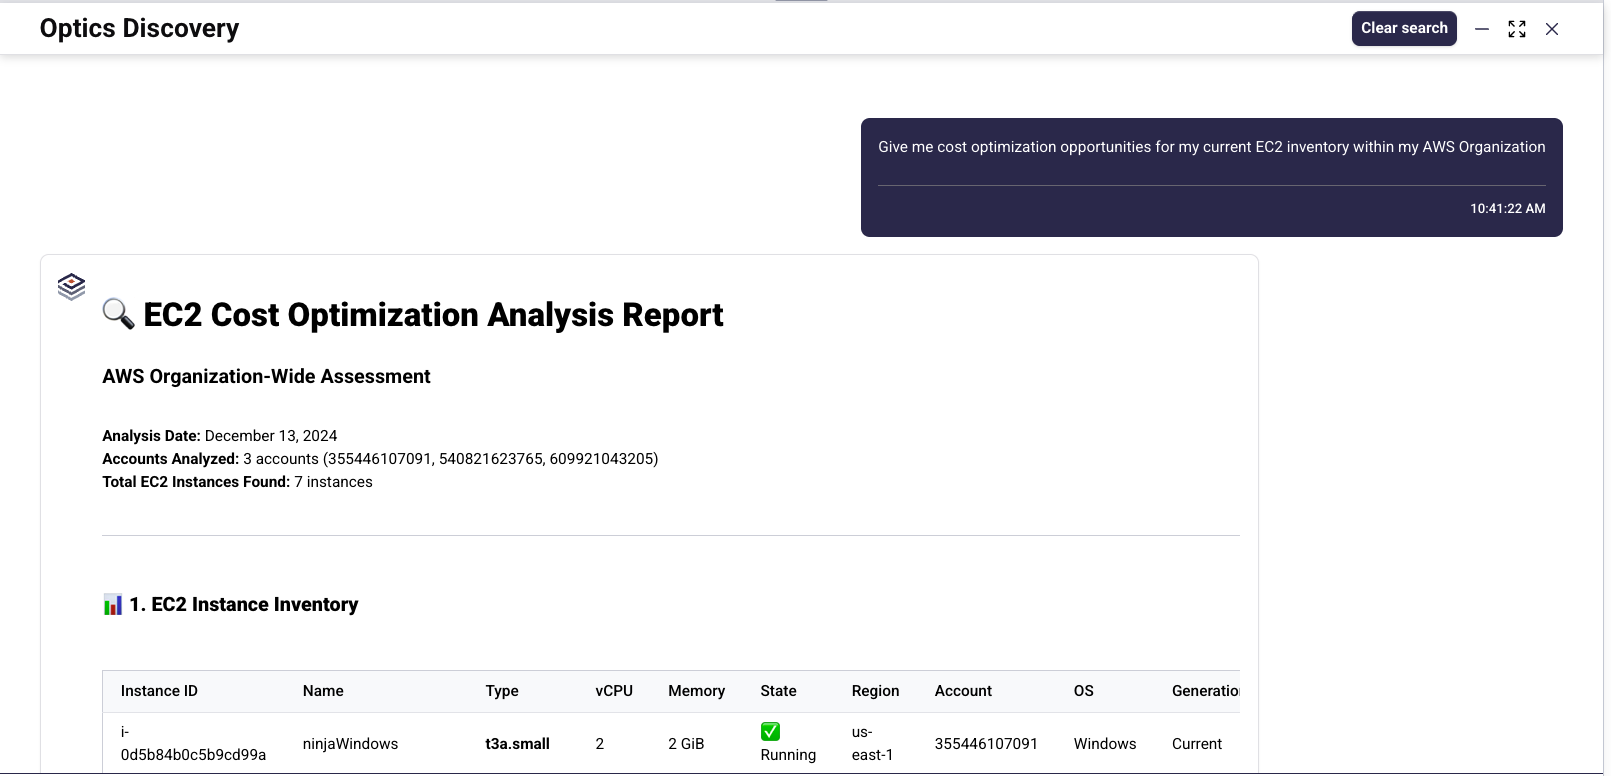Click the user's cost optimization prompt message
Screen dimensions: 1611x776
[x=1211, y=147]
